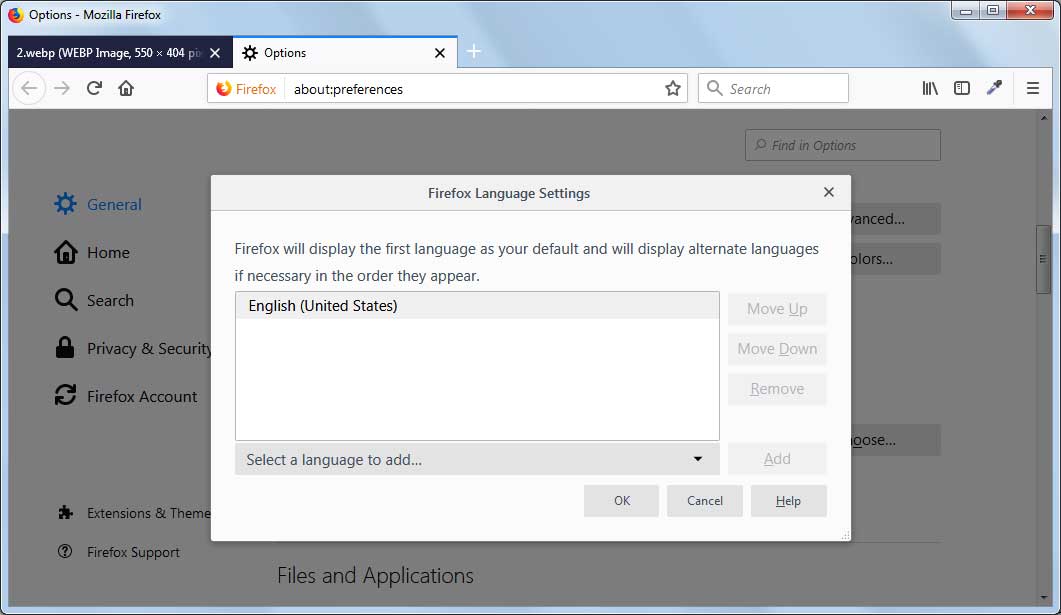
Task: Open Firefox Account preferences
Action: coord(126,396)
